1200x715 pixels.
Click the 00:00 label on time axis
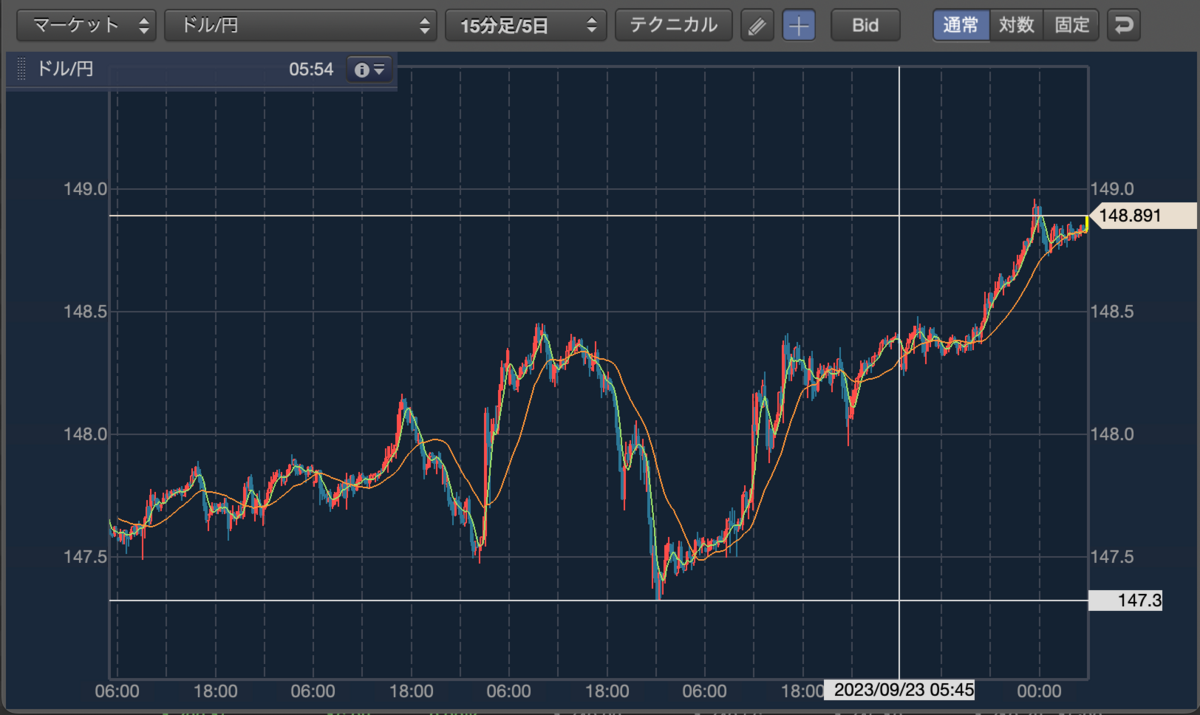tap(1038, 691)
